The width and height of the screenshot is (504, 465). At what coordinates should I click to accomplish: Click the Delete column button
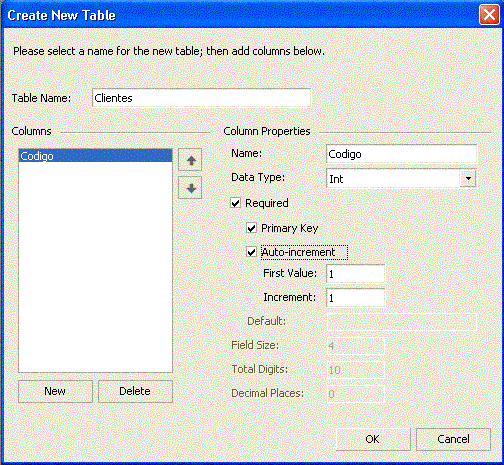tap(135, 391)
